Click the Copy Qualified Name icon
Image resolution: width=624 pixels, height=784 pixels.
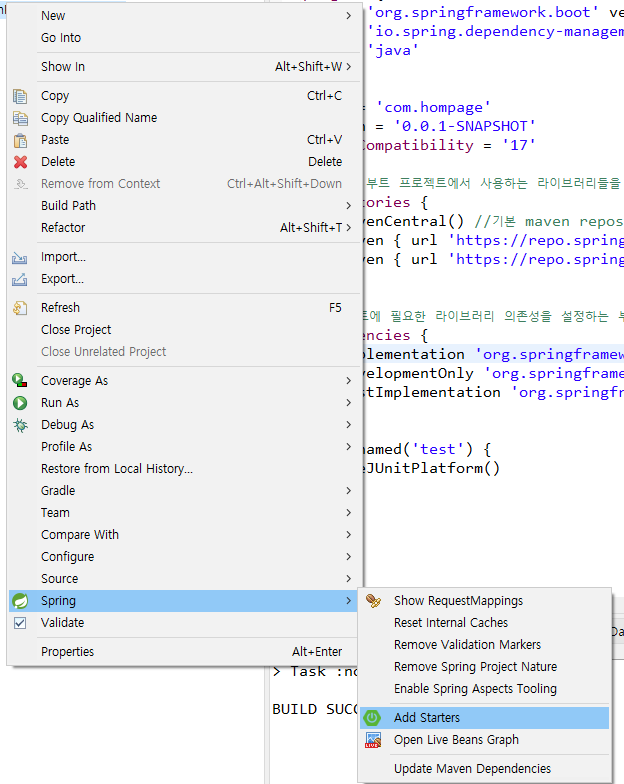click(20, 118)
